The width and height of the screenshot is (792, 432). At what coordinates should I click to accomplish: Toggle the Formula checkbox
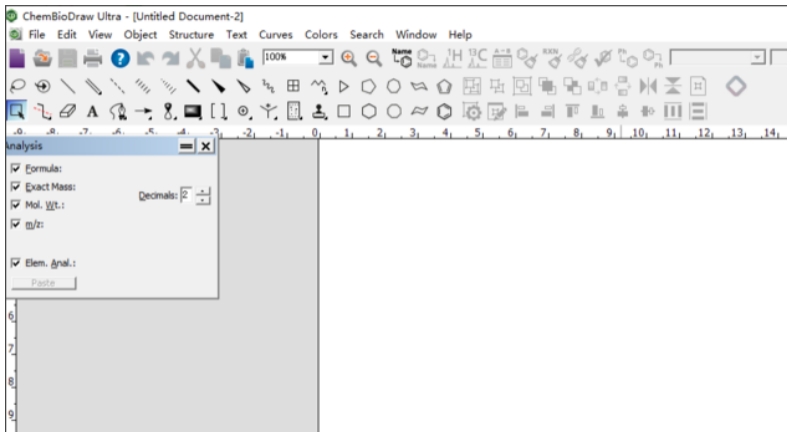click(16, 168)
